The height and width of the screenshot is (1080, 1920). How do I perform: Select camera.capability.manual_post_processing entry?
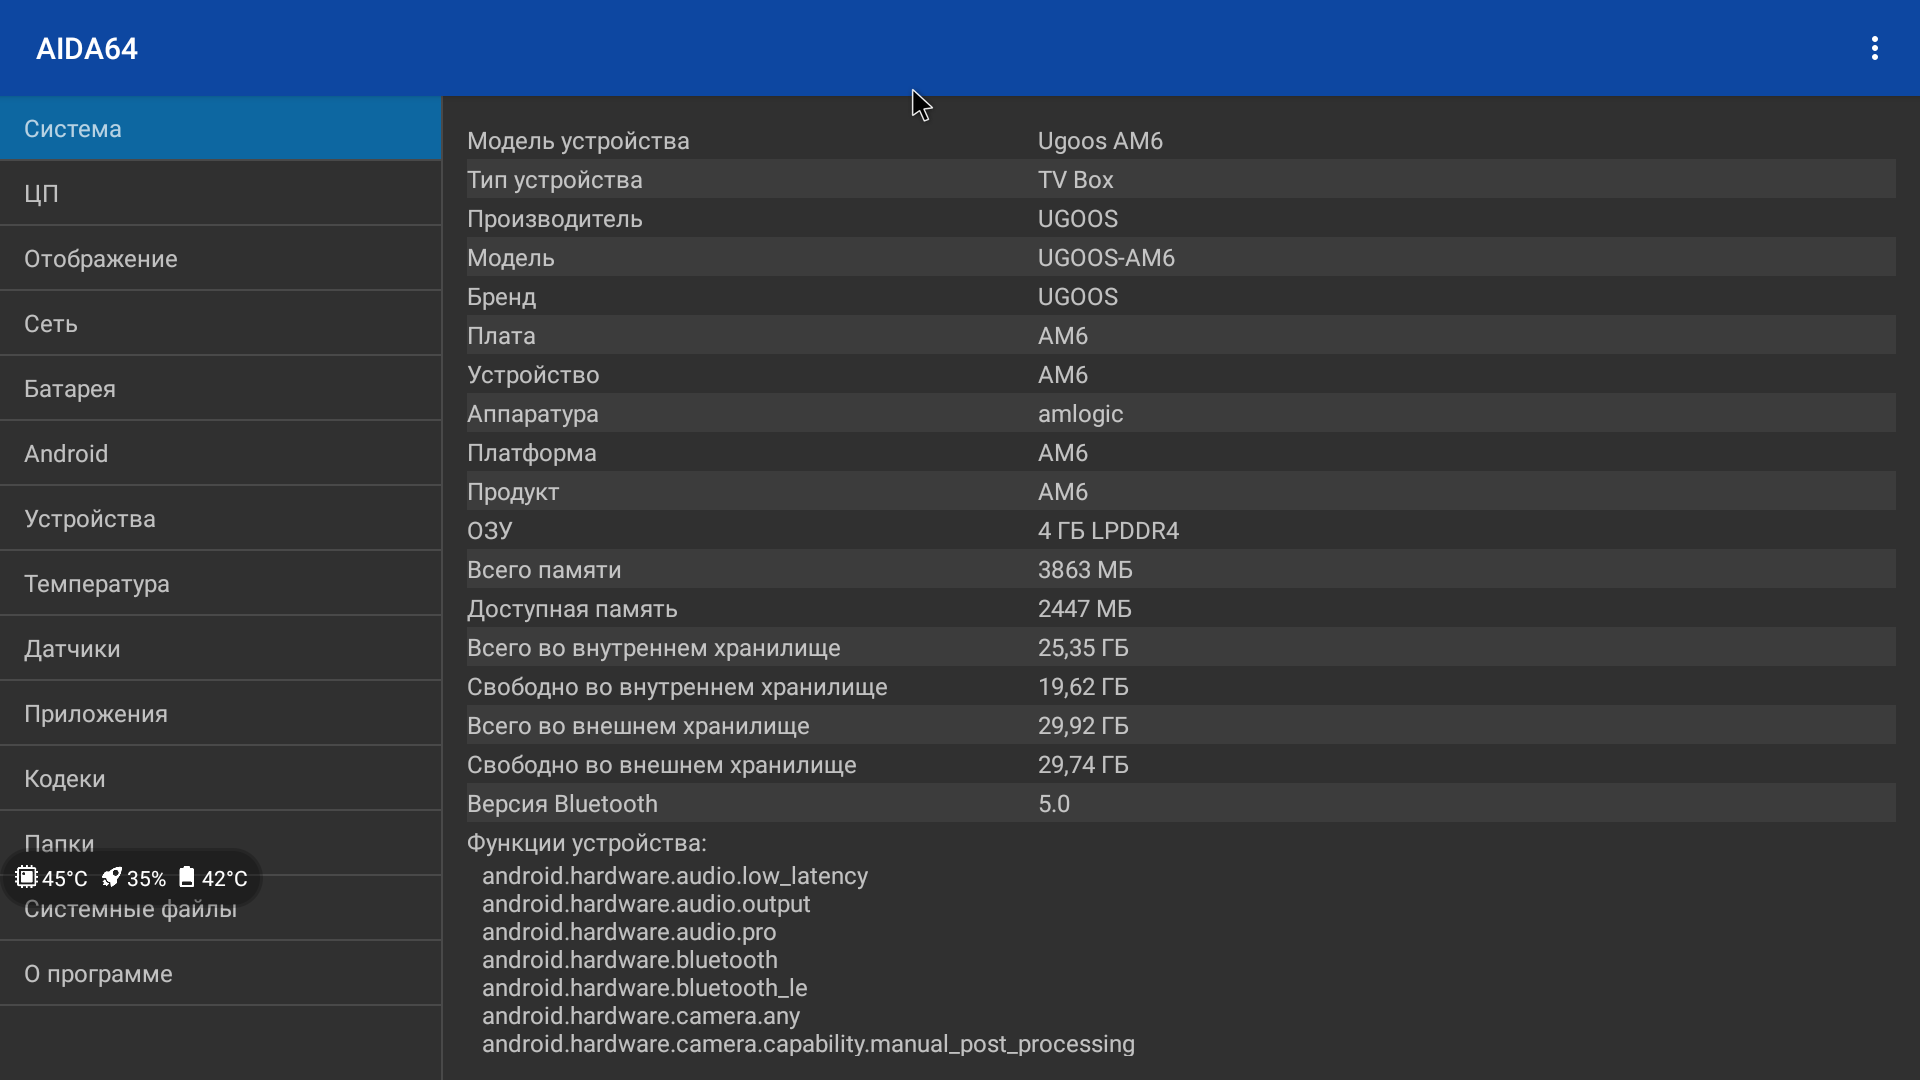point(808,1044)
